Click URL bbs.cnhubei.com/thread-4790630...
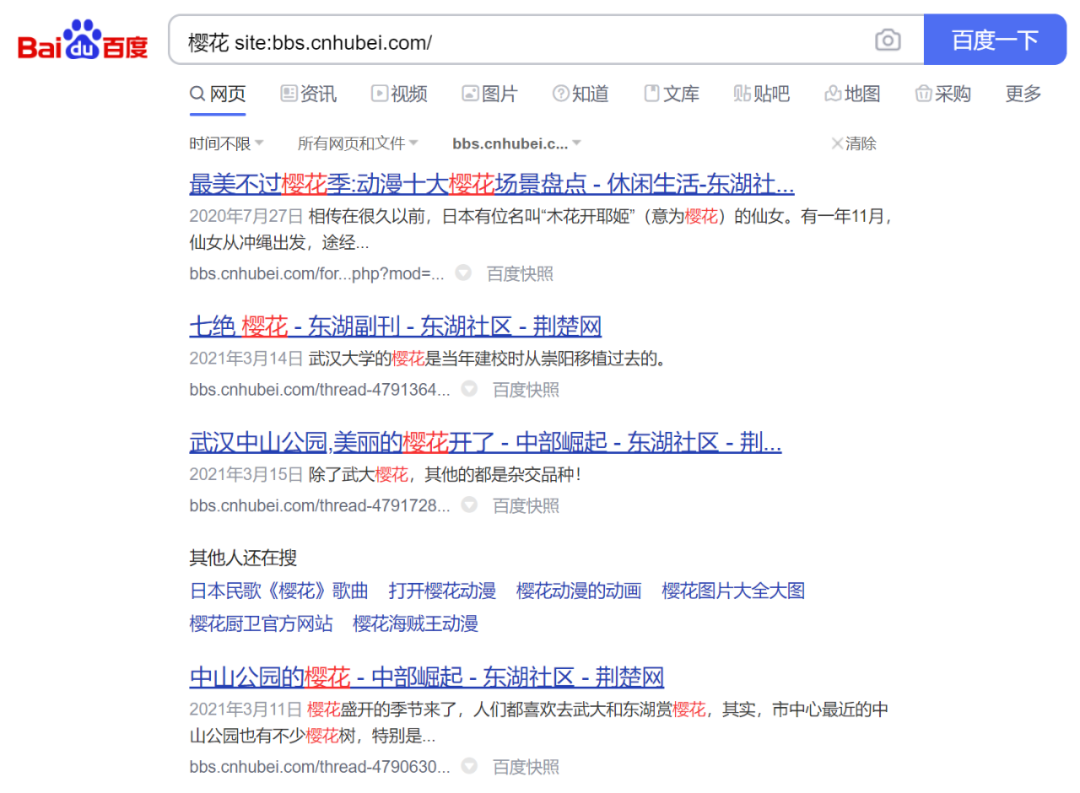The height and width of the screenshot is (793, 1080). point(320,766)
